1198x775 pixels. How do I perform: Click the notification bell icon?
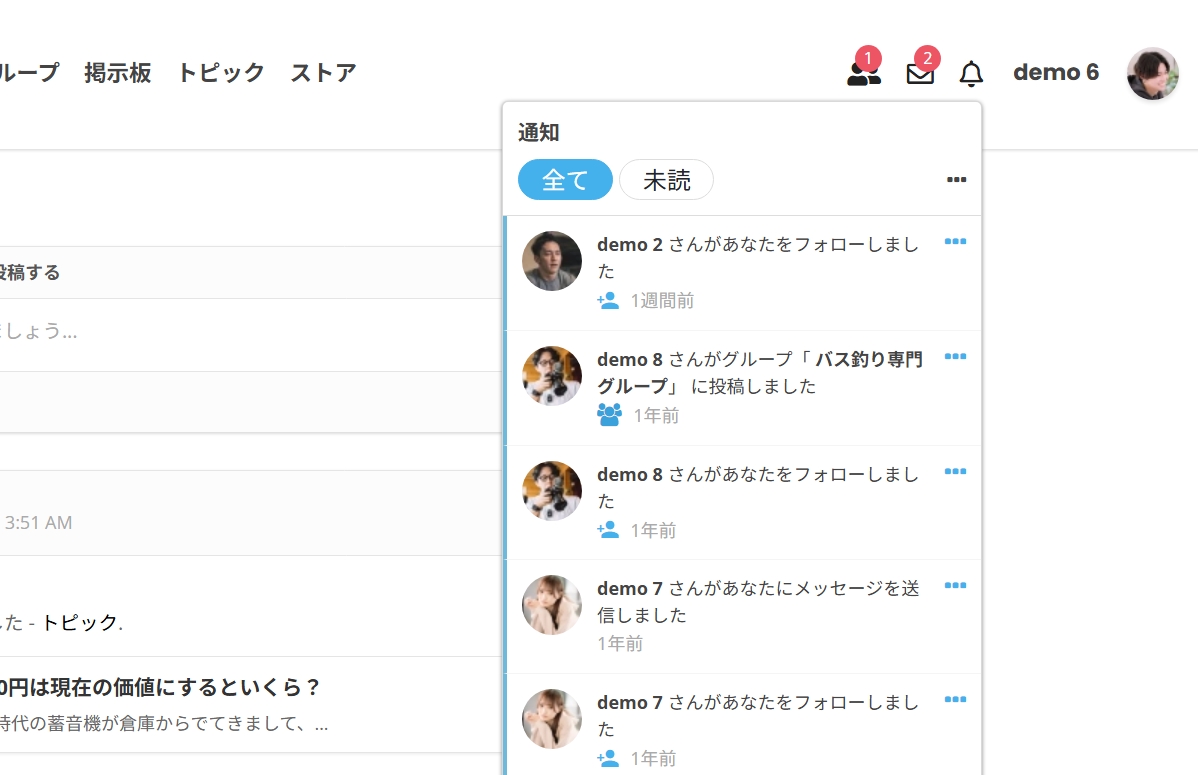971,73
